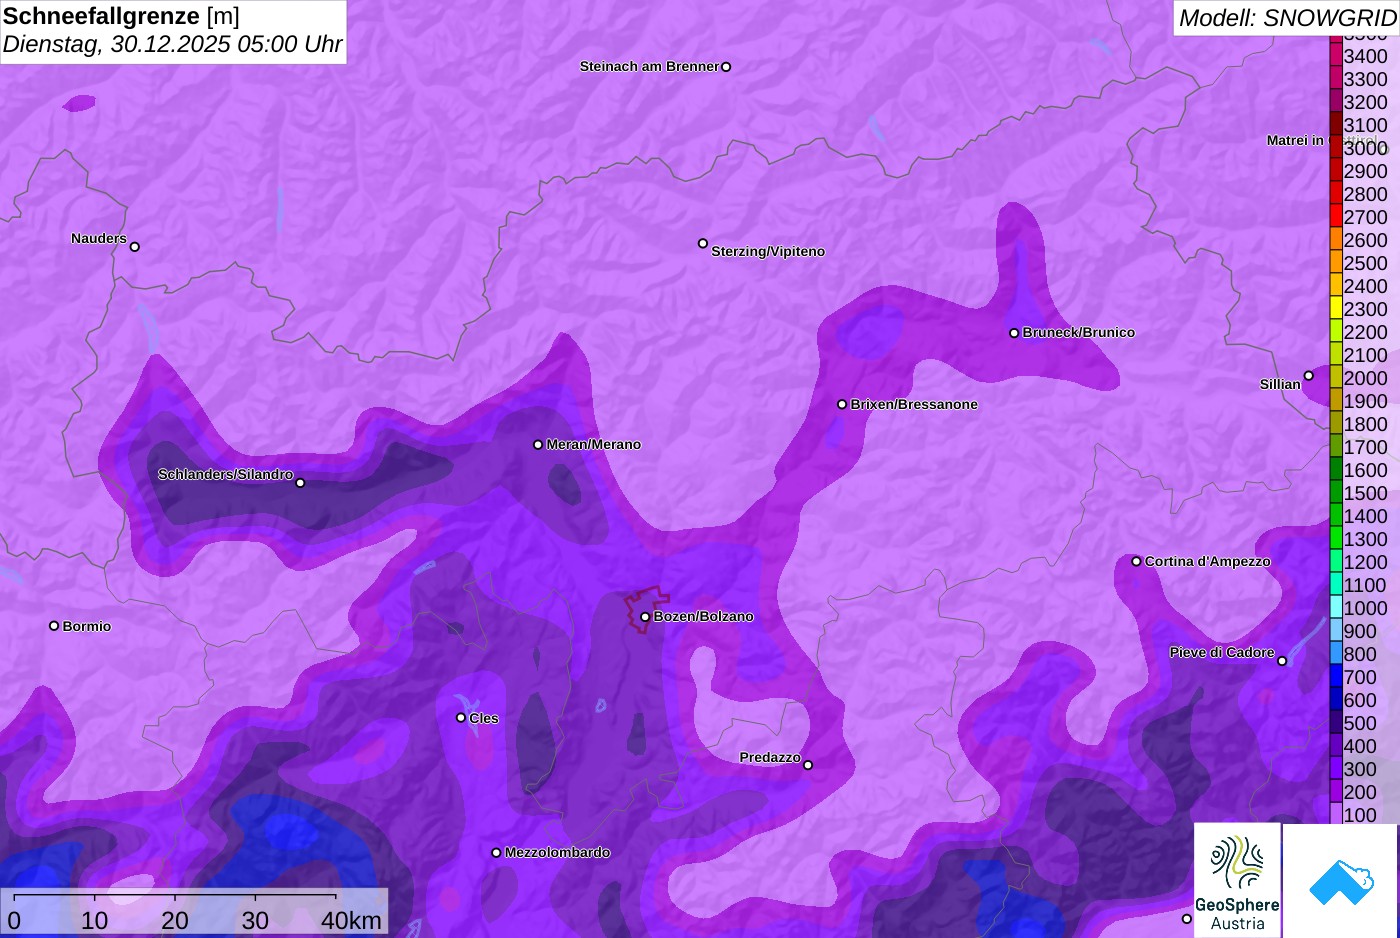The height and width of the screenshot is (938, 1400).
Task: Click the 'Meran/Merano' label text
Action: 594,445
